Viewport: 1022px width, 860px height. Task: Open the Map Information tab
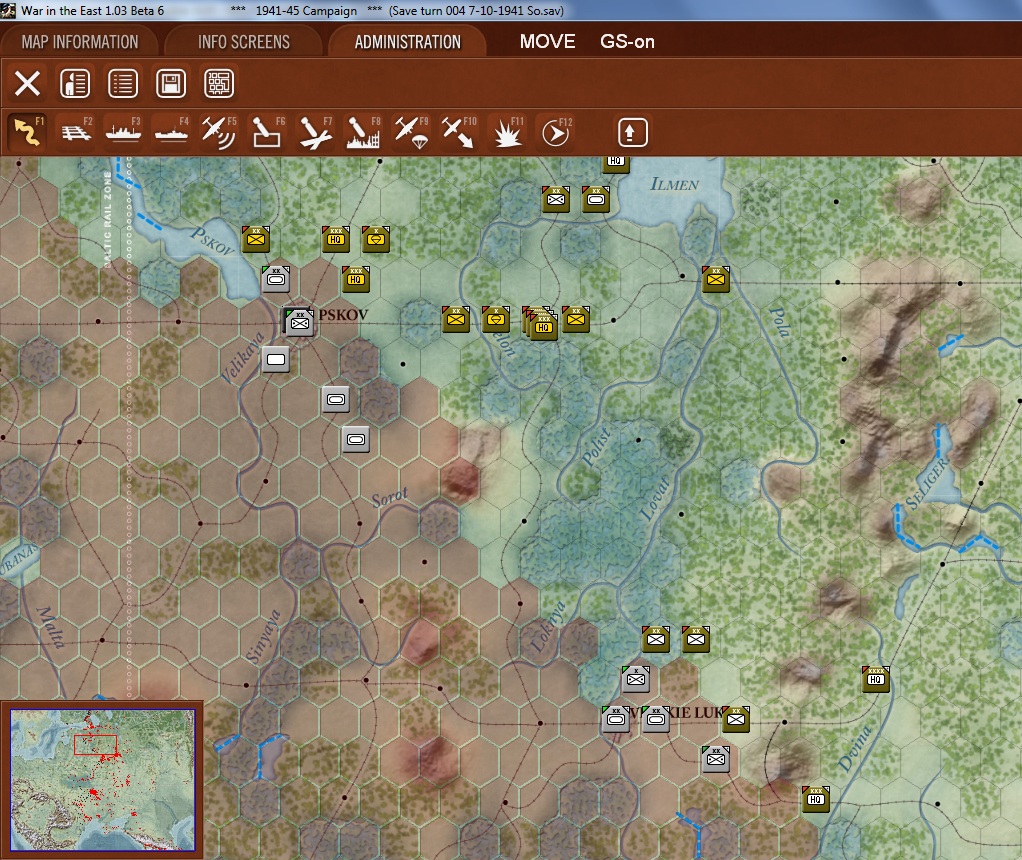pyautogui.click(x=80, y=42)
